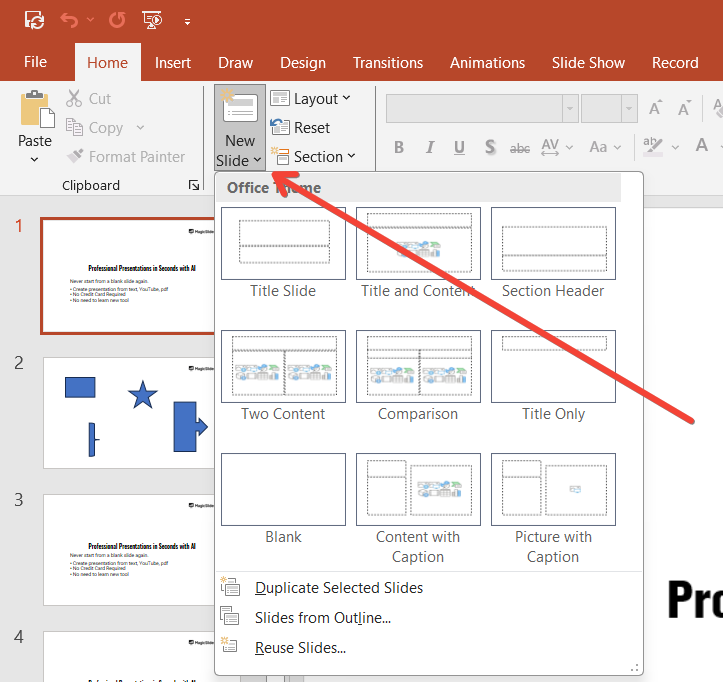The height and width of the screenshot is (682, 723).
Task: Open the Transitions ribbon tab
Action: click(387, 62)
